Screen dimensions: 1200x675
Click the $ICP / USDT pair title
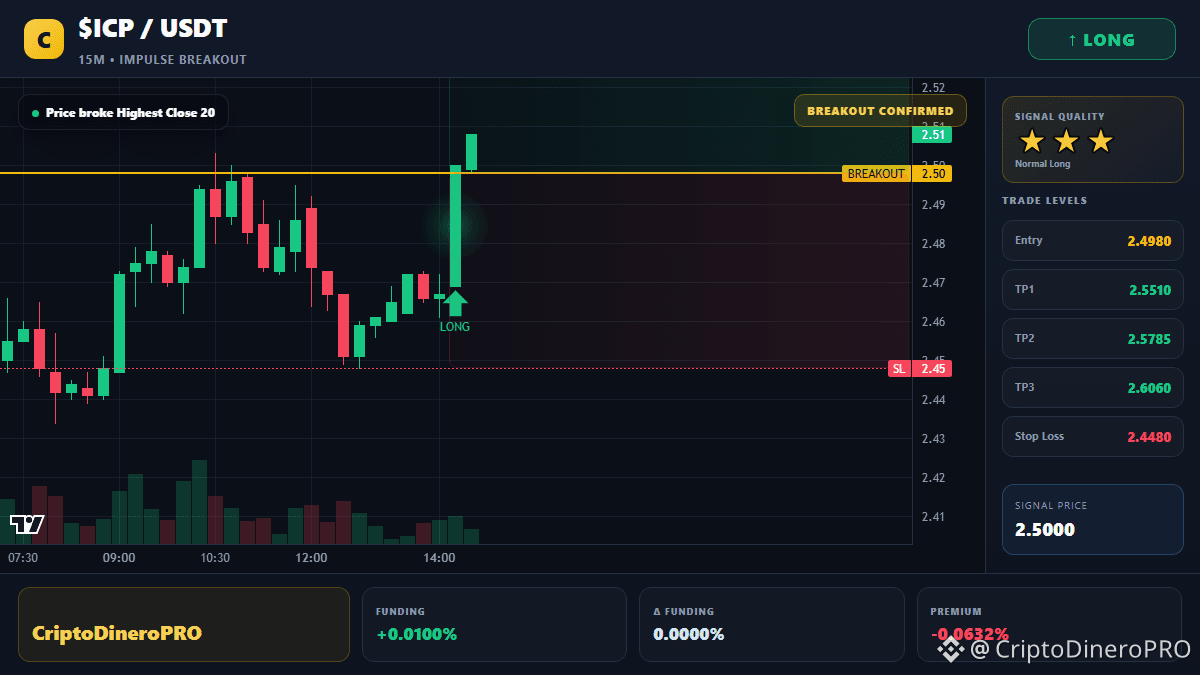pyautogui.click(x=152, y=31)
